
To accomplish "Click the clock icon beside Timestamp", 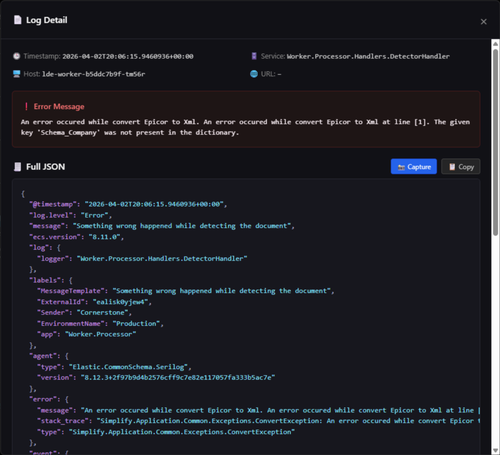I will [16, 56].
